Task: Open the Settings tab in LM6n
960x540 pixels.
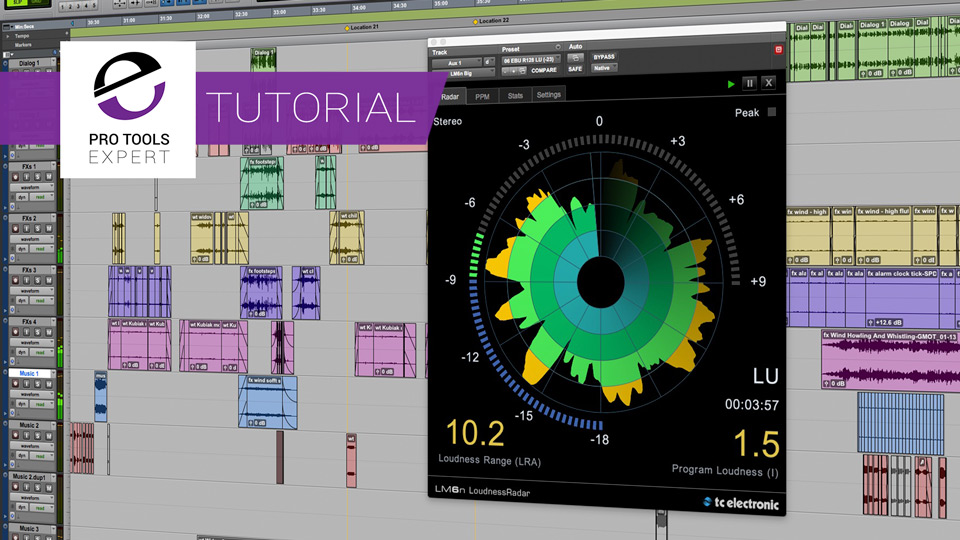Action: [x=549, y=95]
